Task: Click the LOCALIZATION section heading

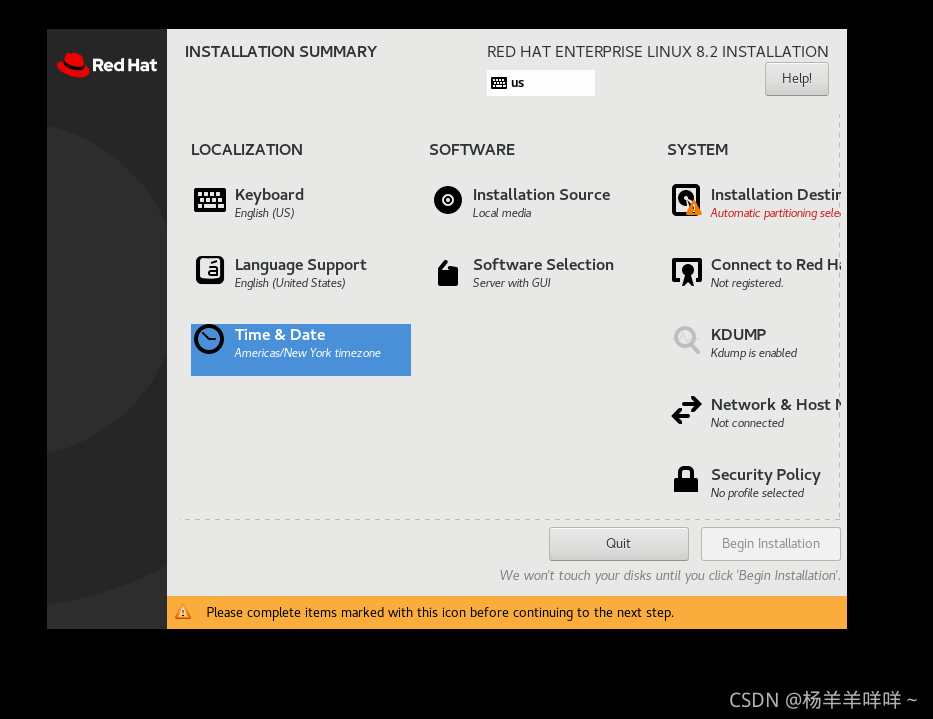Action: pos(246,149)
